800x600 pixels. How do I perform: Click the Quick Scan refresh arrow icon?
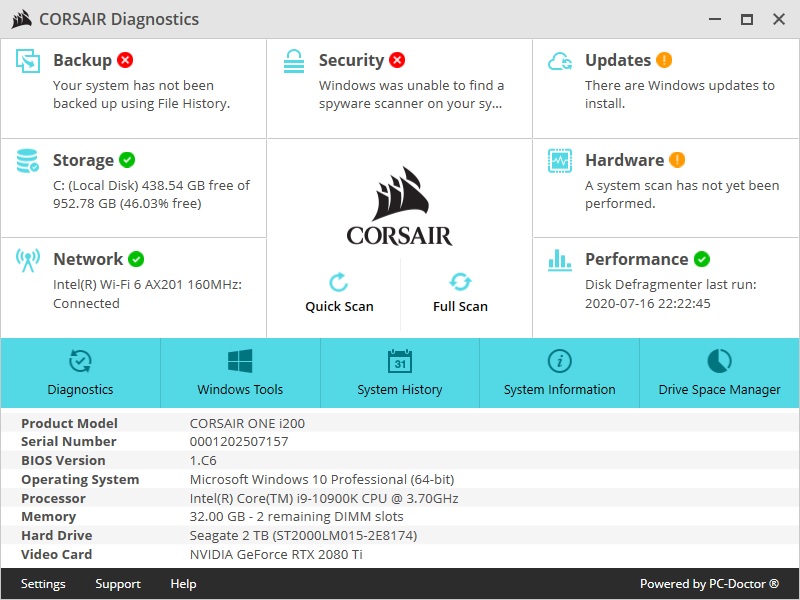point(339,282)
